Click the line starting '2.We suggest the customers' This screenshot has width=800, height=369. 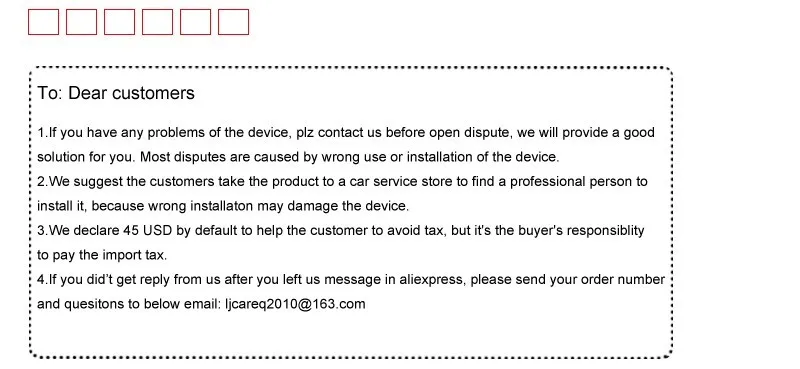pyautogui.click(x=342, y=182)
